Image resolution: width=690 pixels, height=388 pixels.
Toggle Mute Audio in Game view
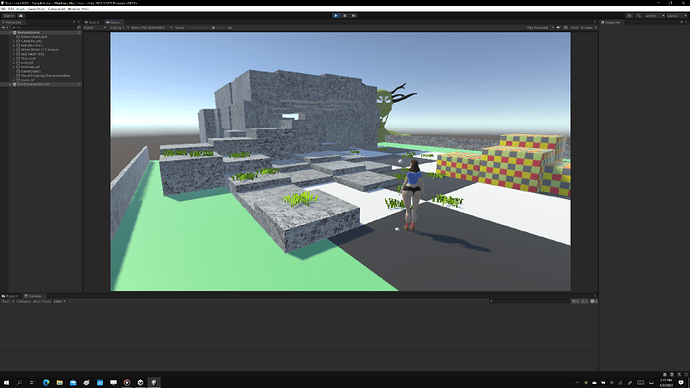(558, 28)
